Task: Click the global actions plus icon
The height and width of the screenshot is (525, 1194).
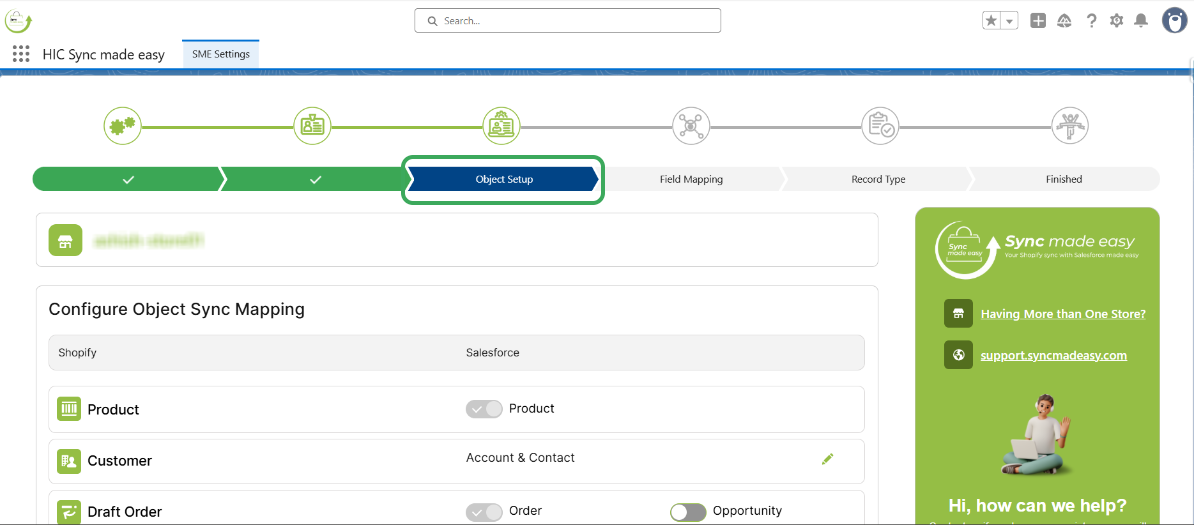Action: pos(1038,21)
